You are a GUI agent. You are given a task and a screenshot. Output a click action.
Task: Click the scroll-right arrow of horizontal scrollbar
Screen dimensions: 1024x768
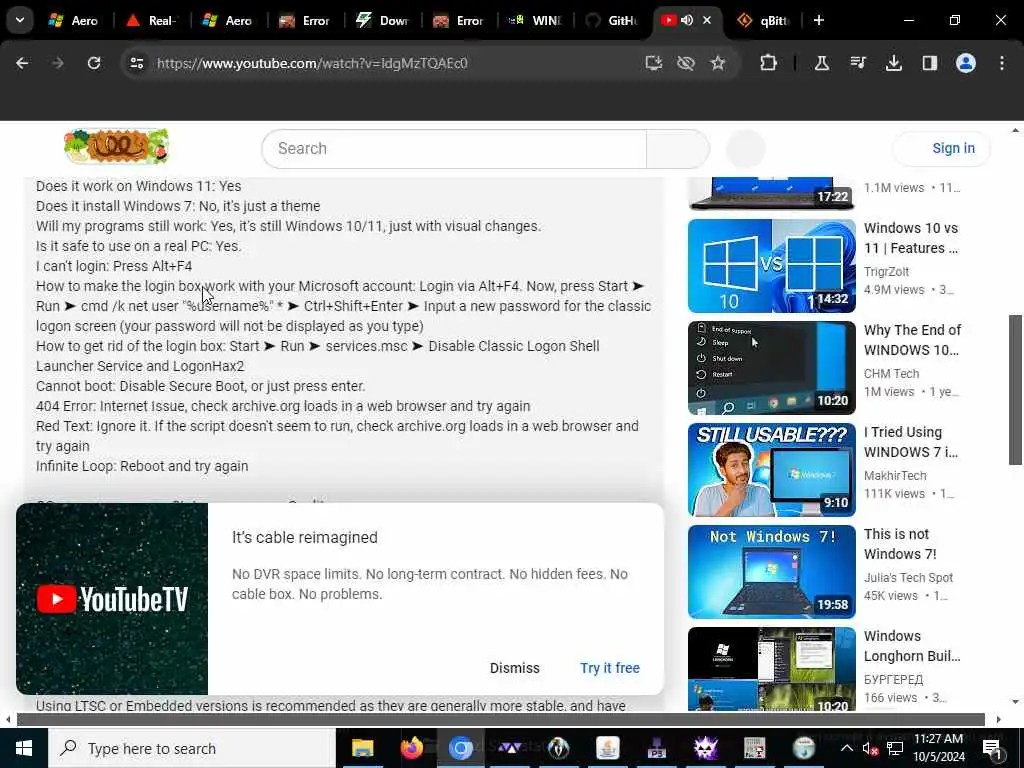pyautogui.click(x=999, y=720)
